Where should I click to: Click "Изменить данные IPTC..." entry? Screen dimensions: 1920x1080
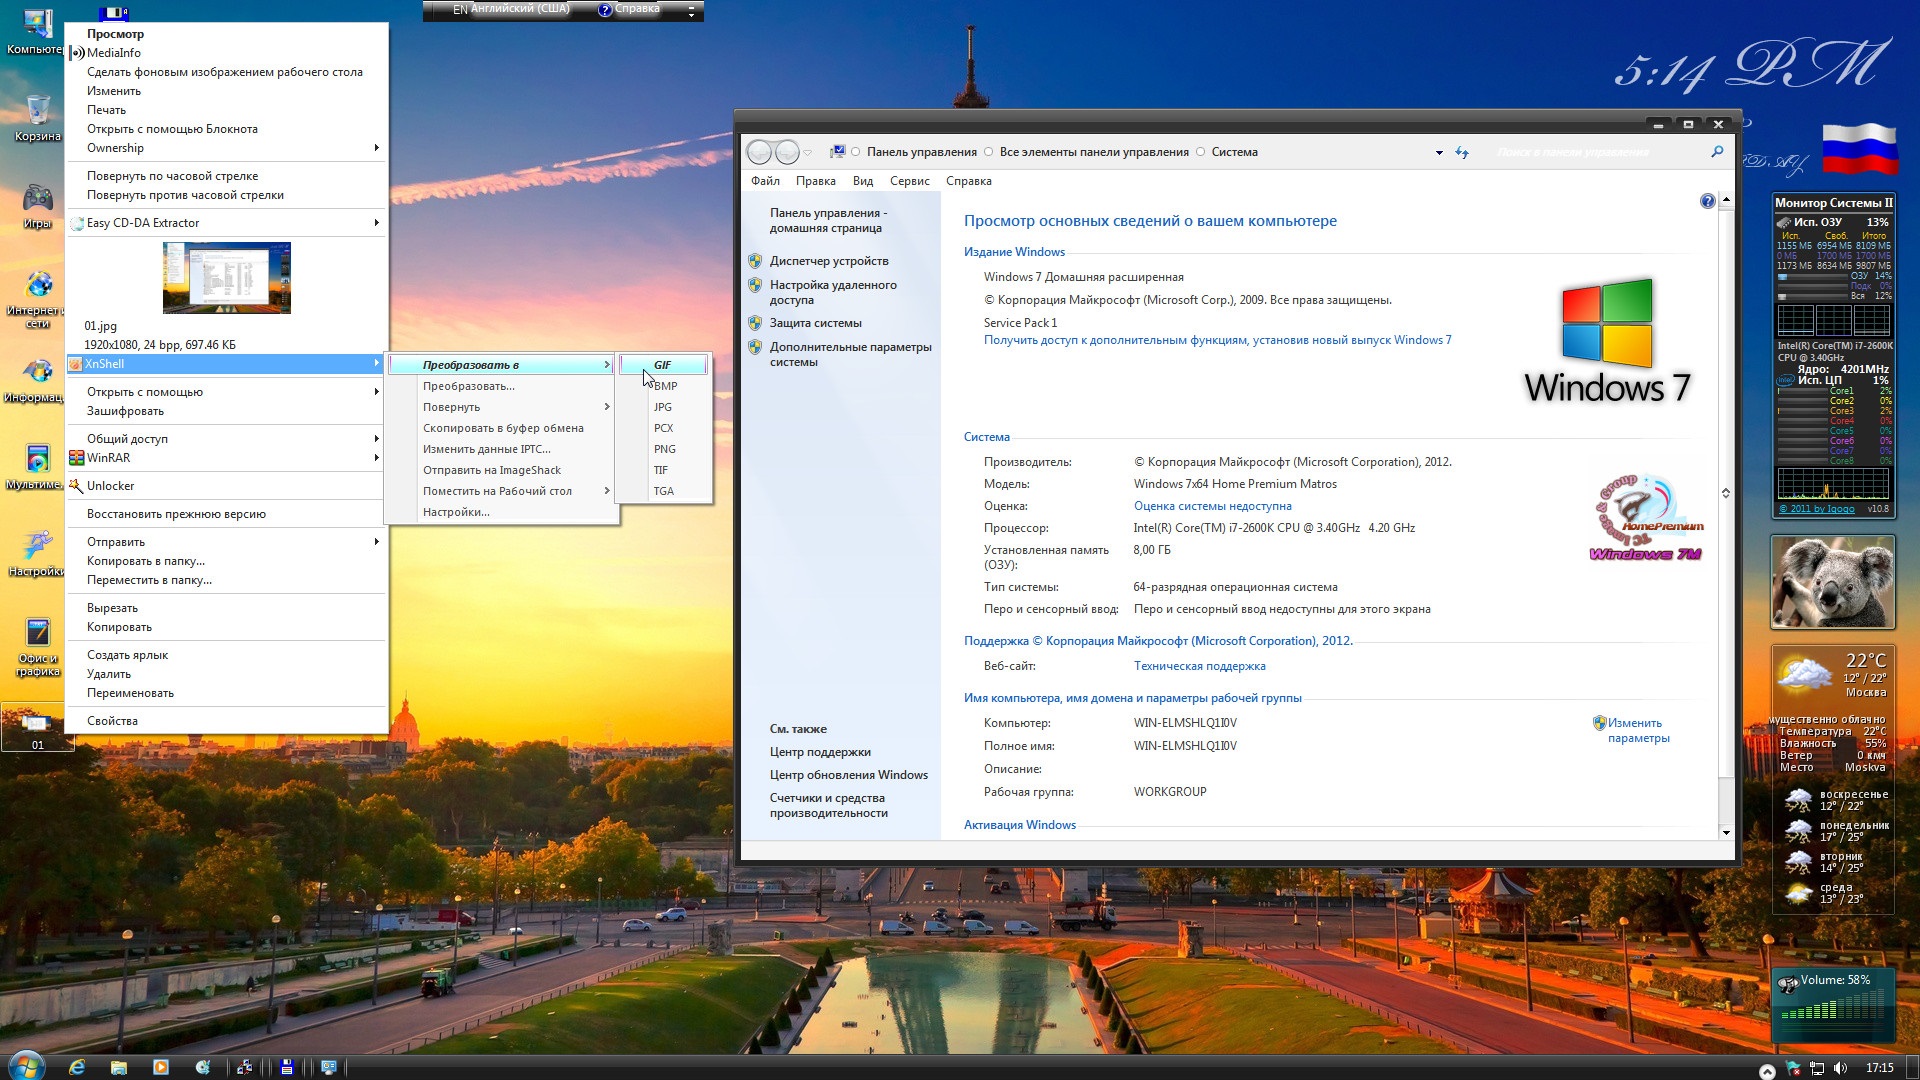pos(501,449)
